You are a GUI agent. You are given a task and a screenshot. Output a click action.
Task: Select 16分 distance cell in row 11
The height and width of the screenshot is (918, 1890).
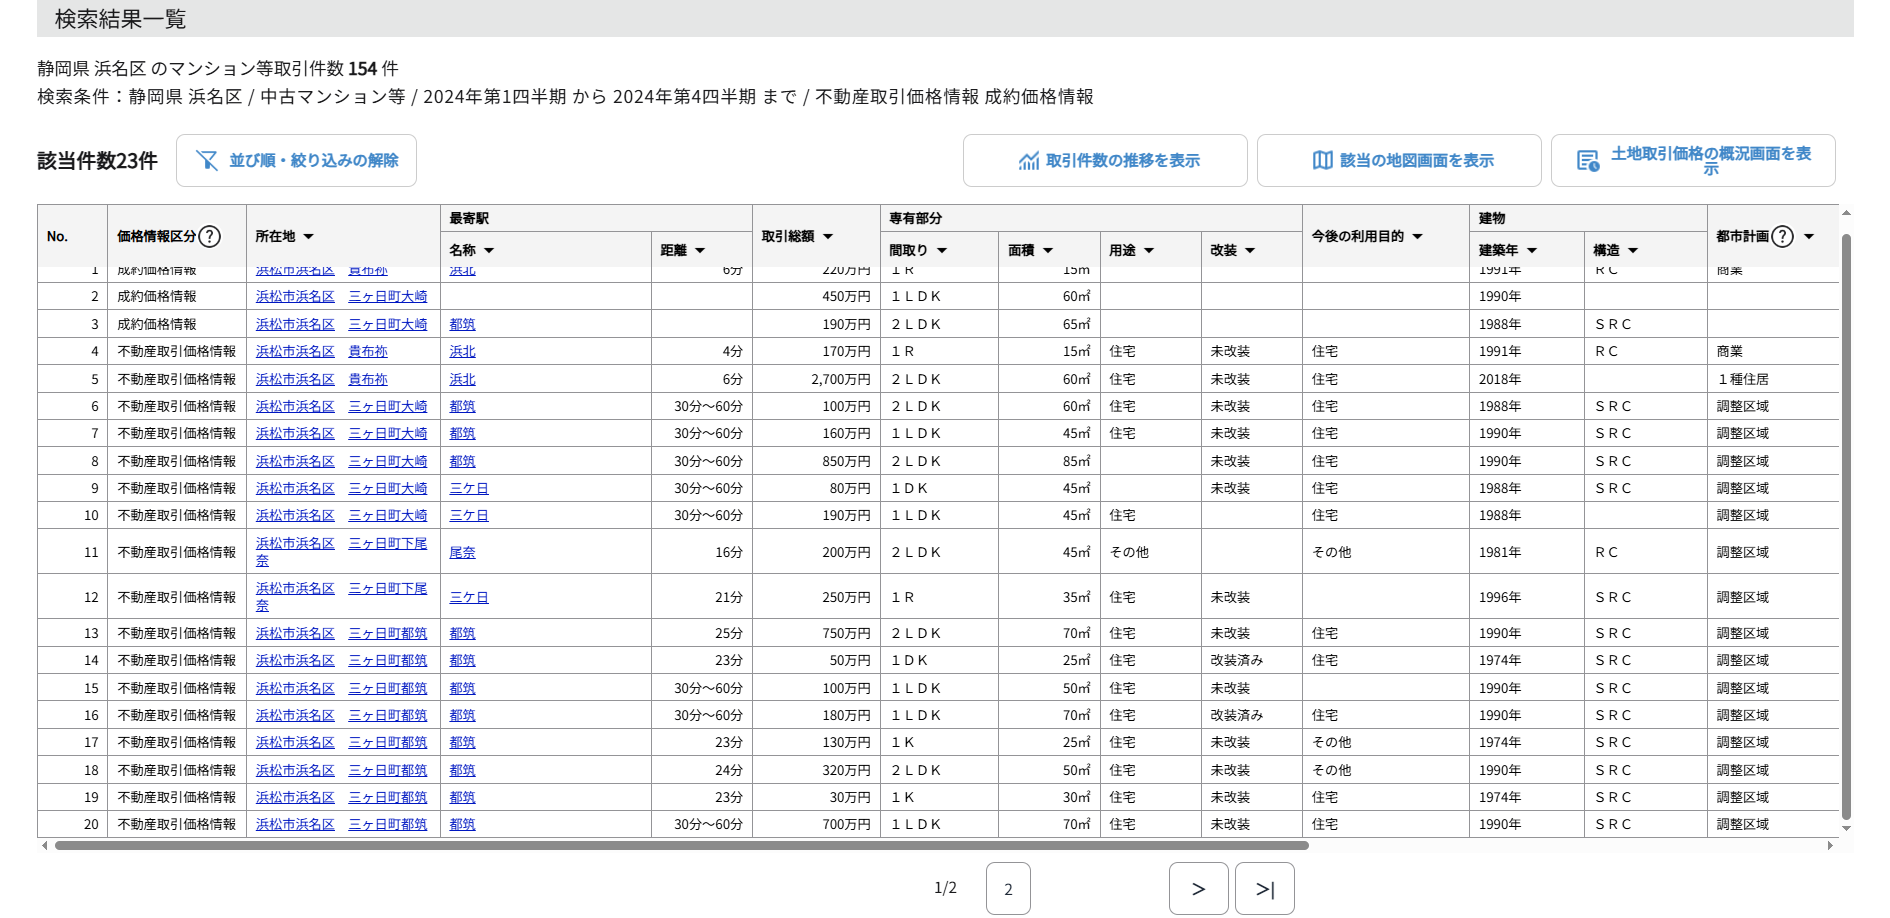pos(702,553)
